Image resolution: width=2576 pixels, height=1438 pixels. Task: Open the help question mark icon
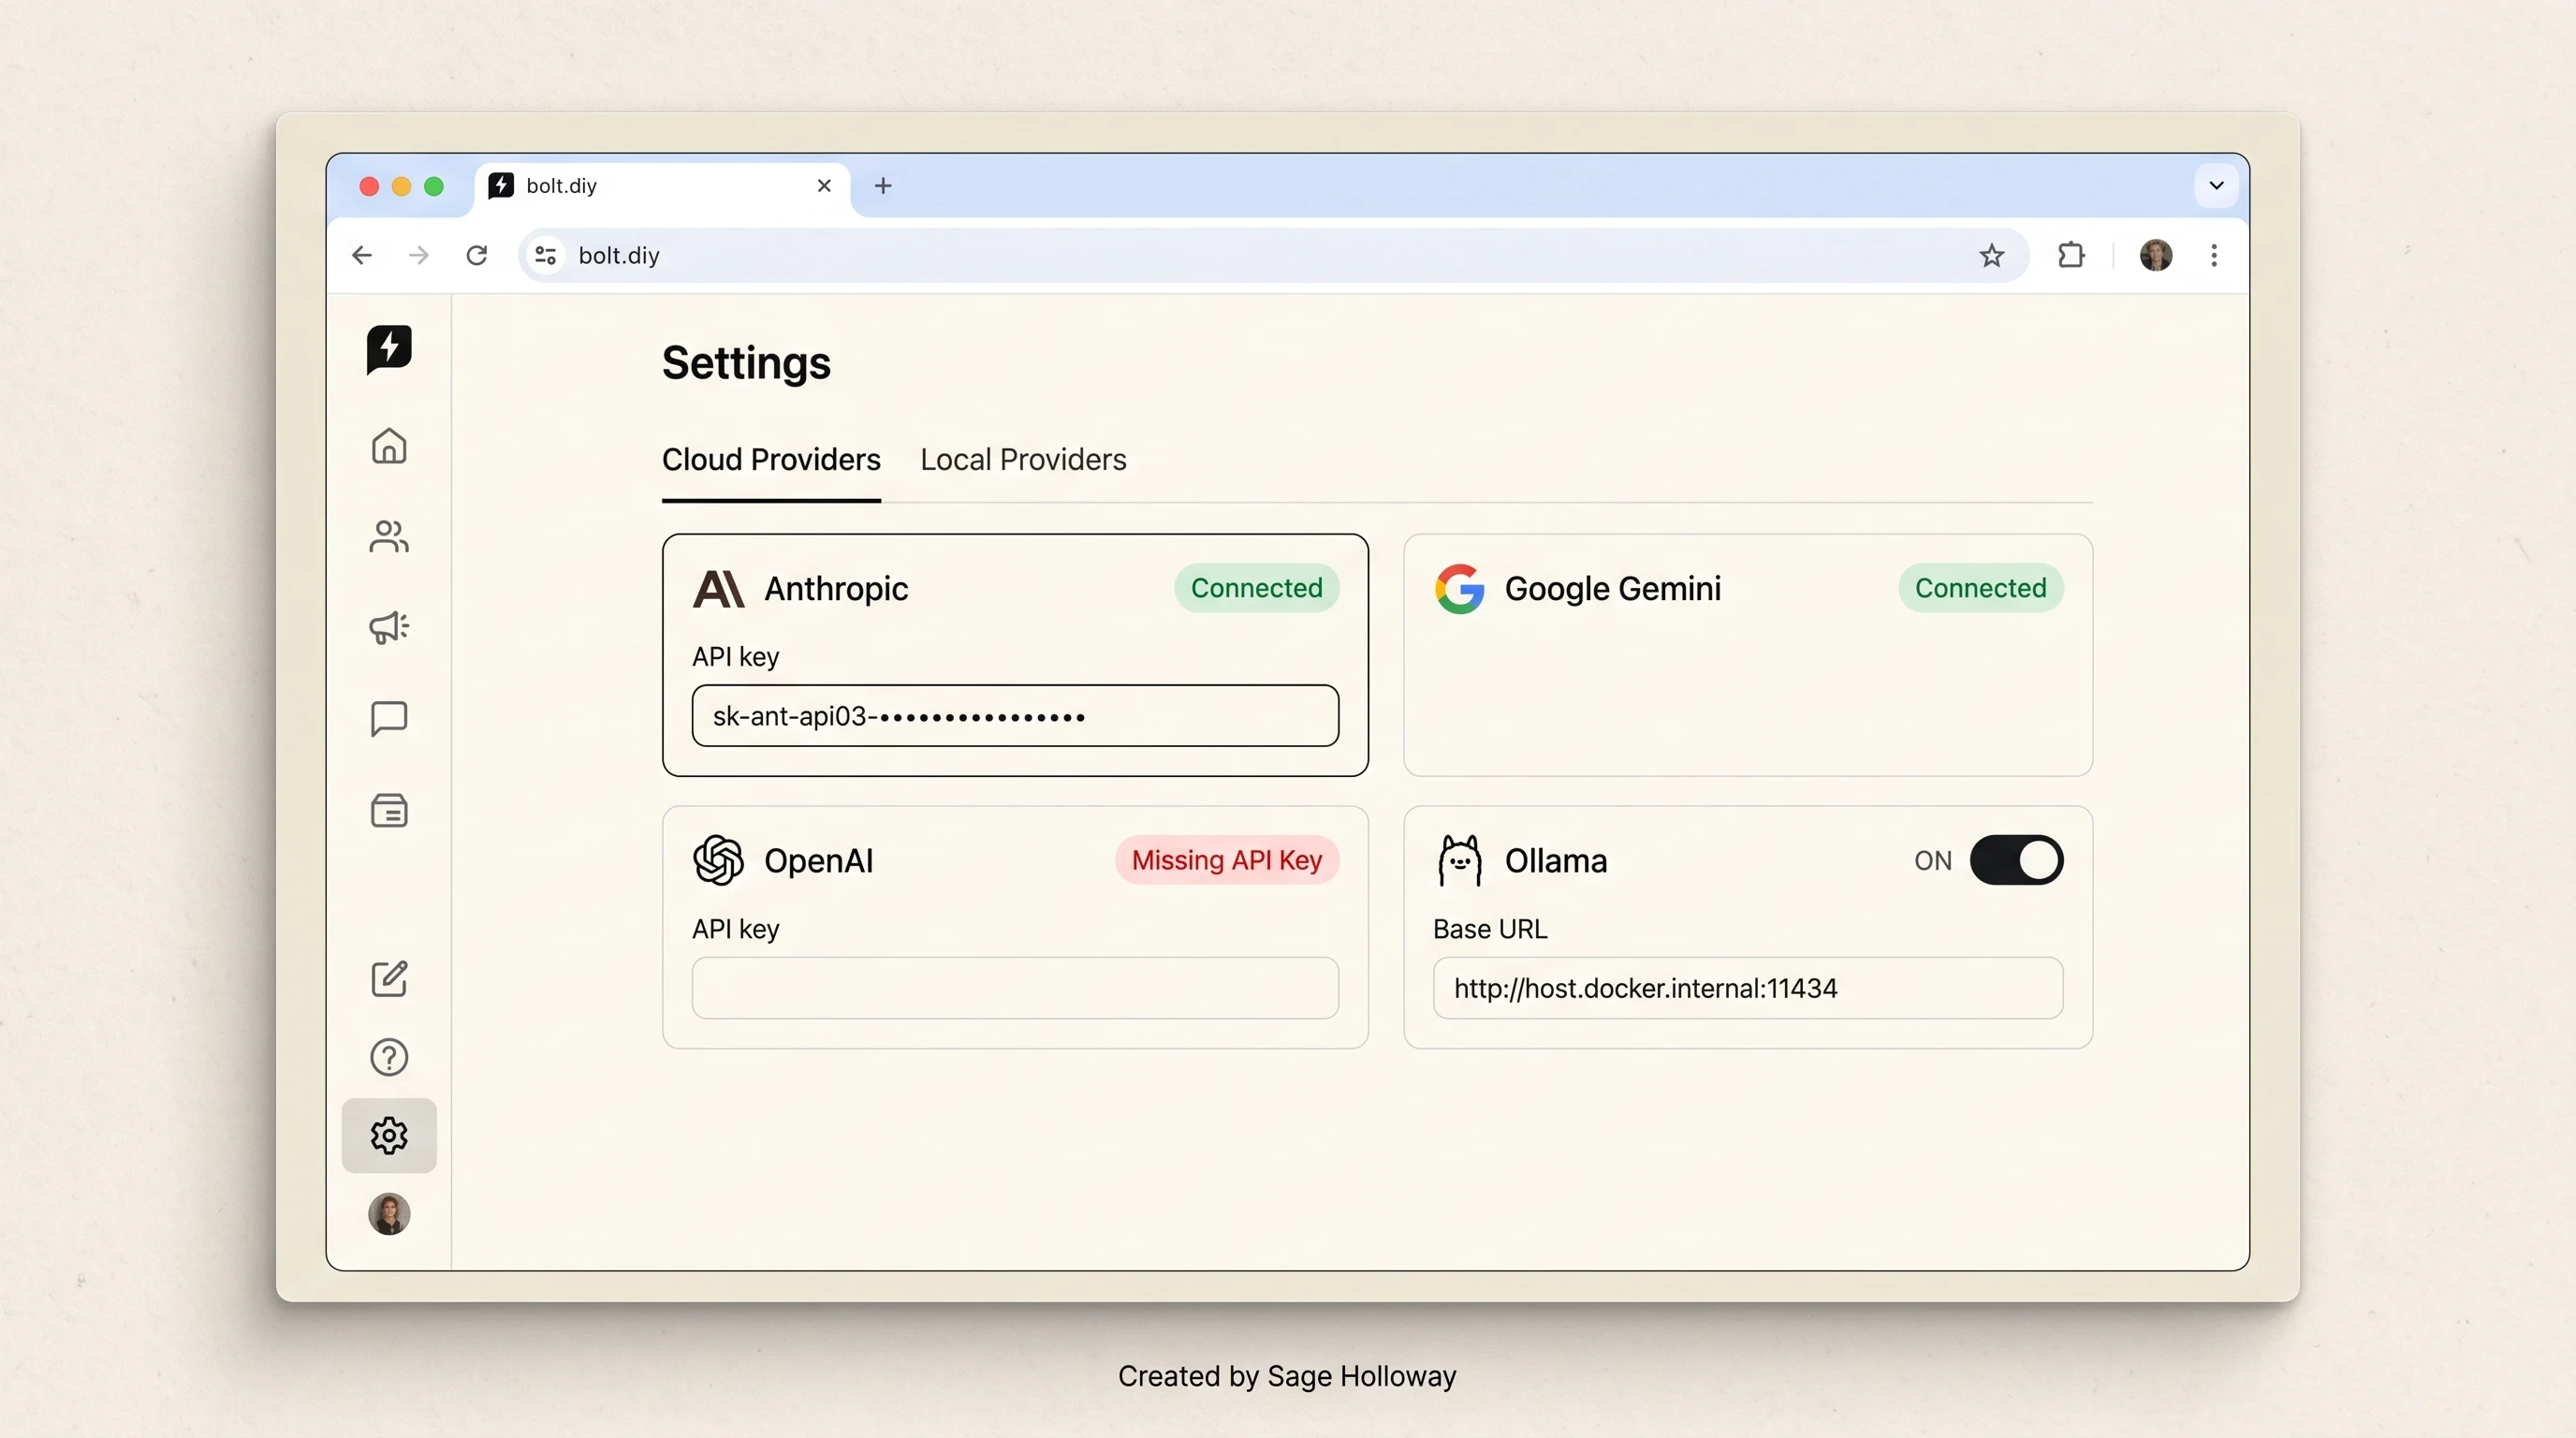pyautogui.click(x=389, y=1057)
